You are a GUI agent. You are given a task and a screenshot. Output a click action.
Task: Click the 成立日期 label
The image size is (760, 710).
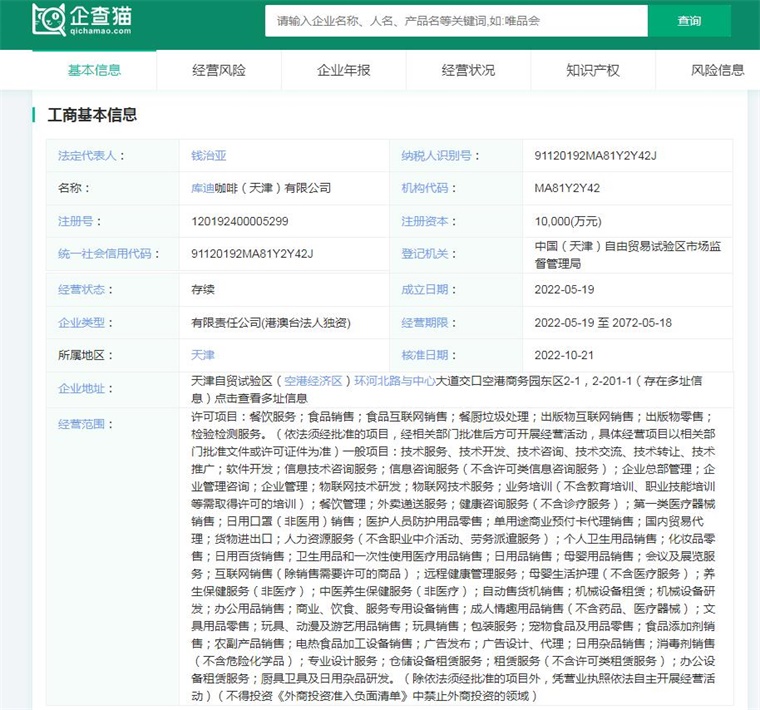pyautogui.click(x=428, y=290)
